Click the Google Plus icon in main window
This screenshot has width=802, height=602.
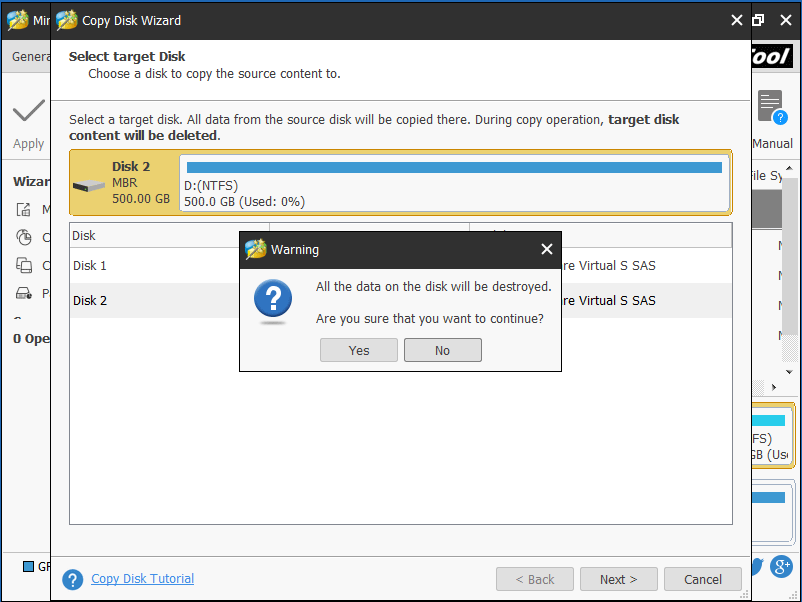click(782, 566)
